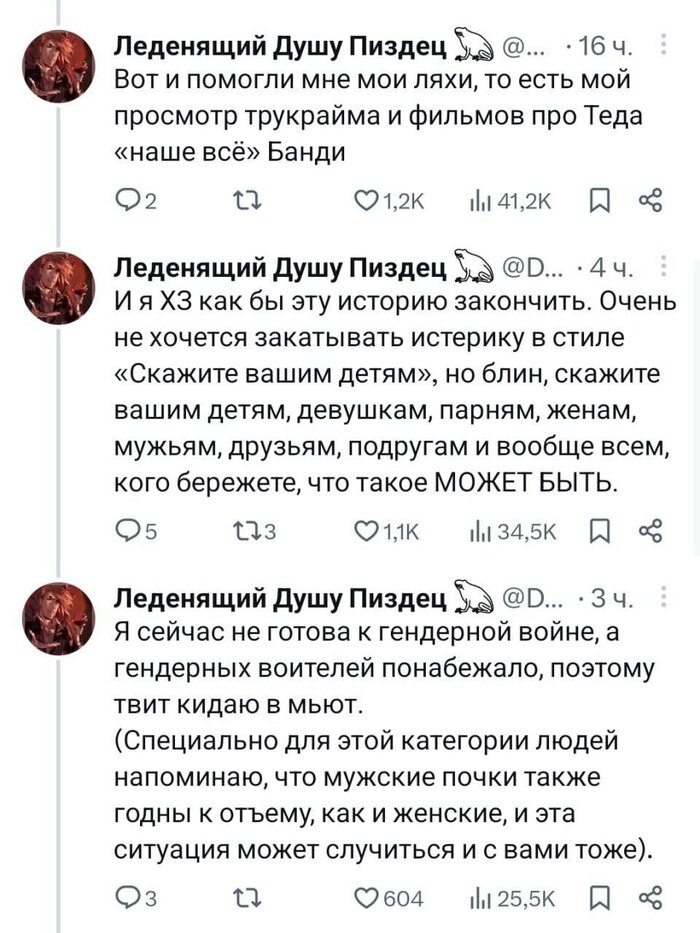
Task: Bookmark the third tweet about gender war
Action: point(597,897)
